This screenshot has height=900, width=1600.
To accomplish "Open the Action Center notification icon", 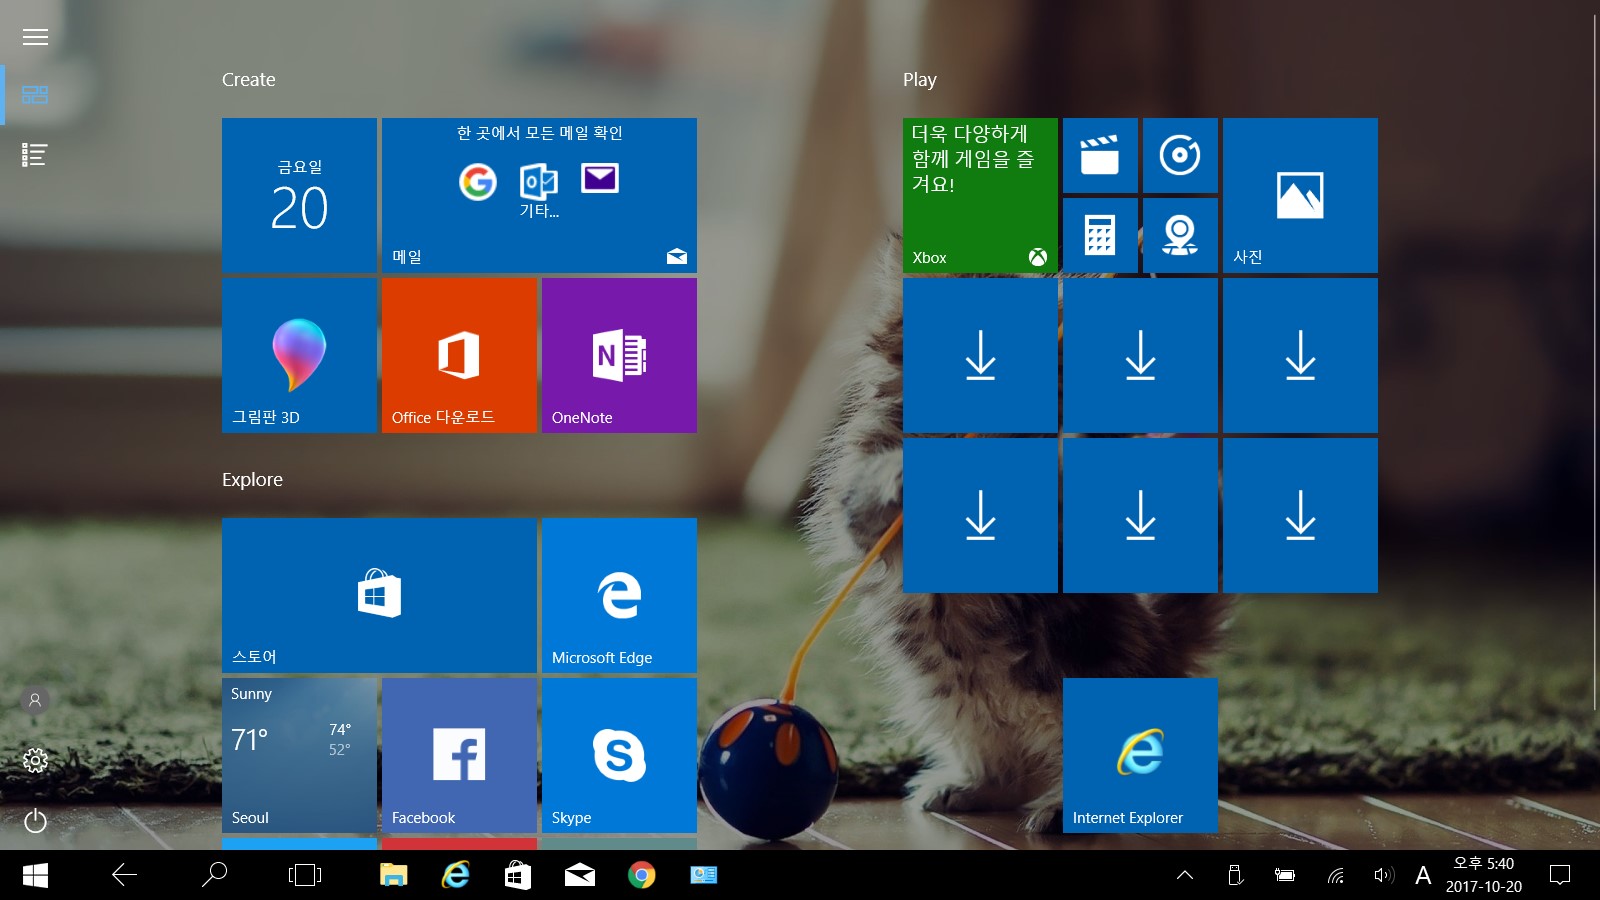I will click(1560, 875).
